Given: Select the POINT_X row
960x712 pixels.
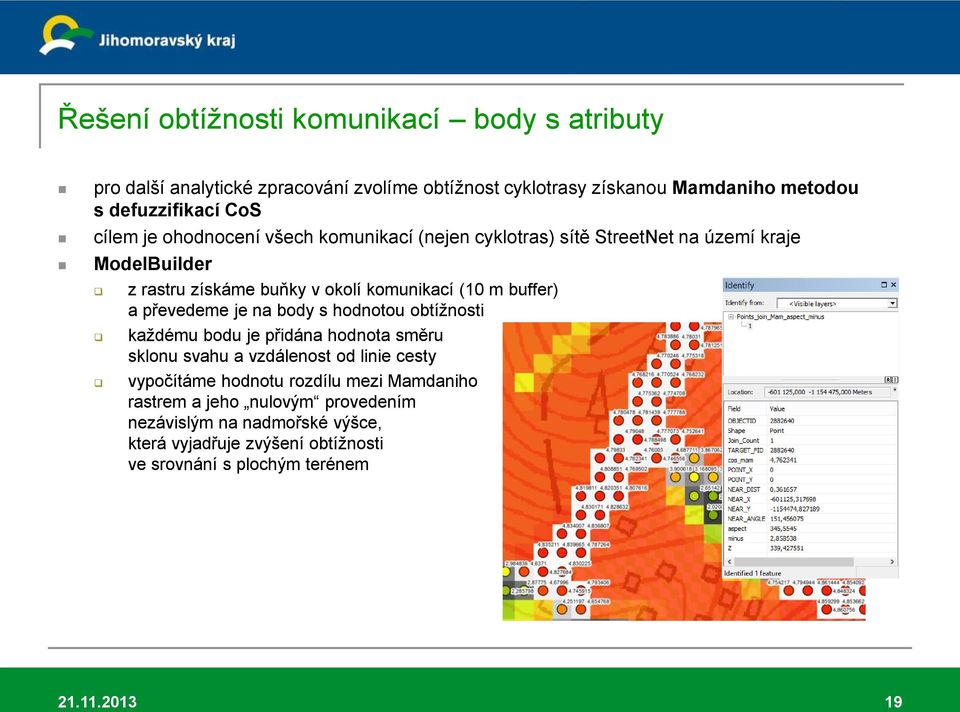Looking at the screenshot, I should pyautogui.click(x=811, y=470).
